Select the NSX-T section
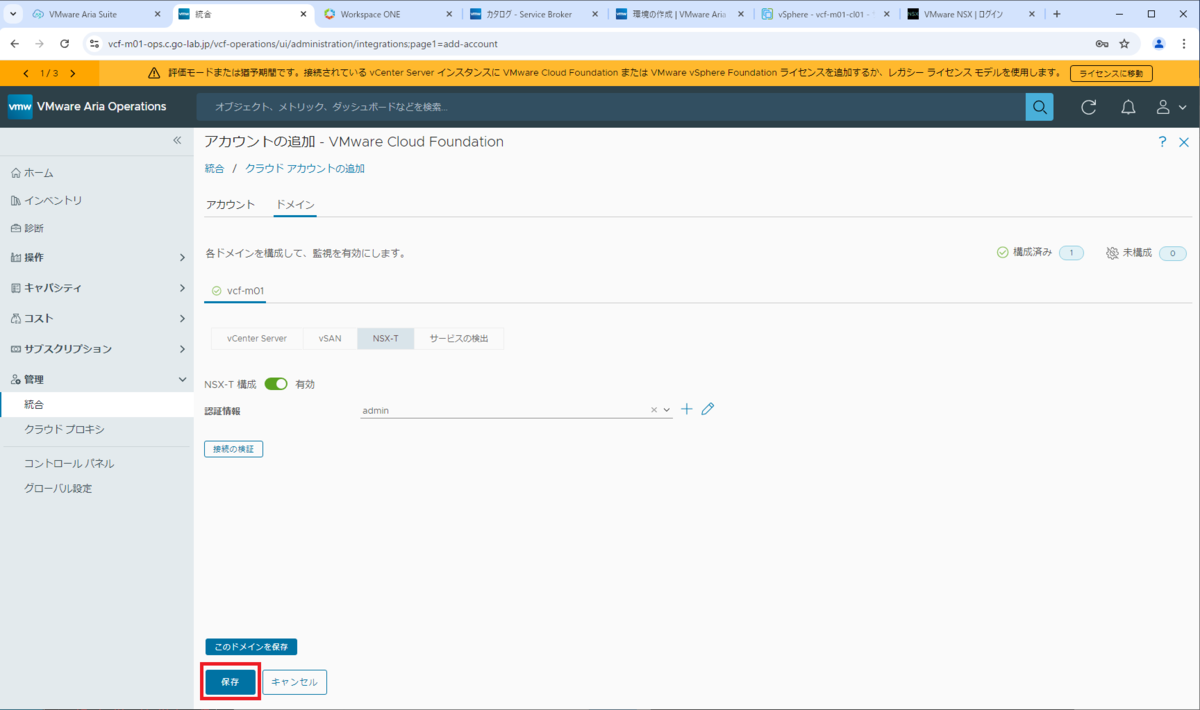 click(x=386, y=339)
